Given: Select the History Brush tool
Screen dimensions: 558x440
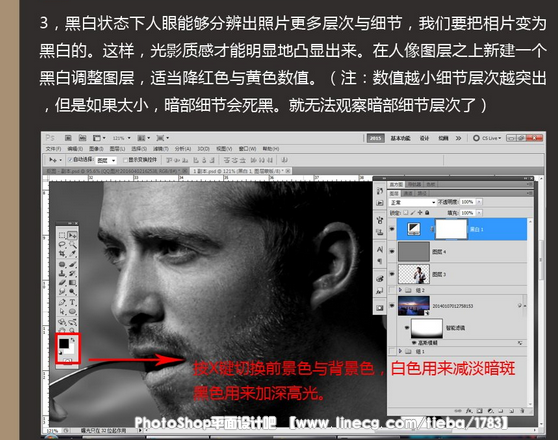Looking at the screenshot, I should (x=72, y=273).
